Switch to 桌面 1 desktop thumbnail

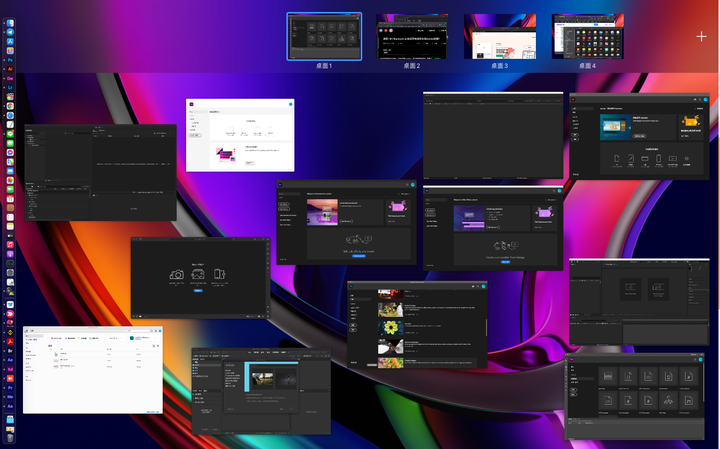point(324,37)
